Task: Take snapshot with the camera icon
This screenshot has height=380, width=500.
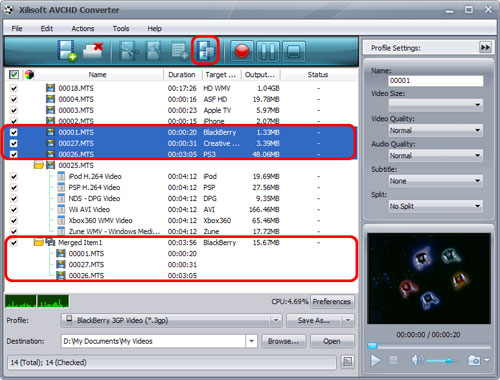Action: (x=474, y=360)
